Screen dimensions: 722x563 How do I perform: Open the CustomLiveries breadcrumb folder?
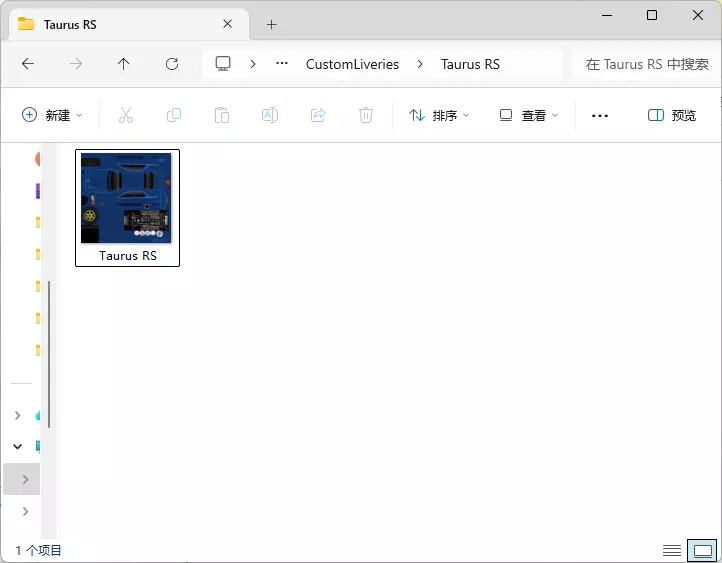pos(352,64)
